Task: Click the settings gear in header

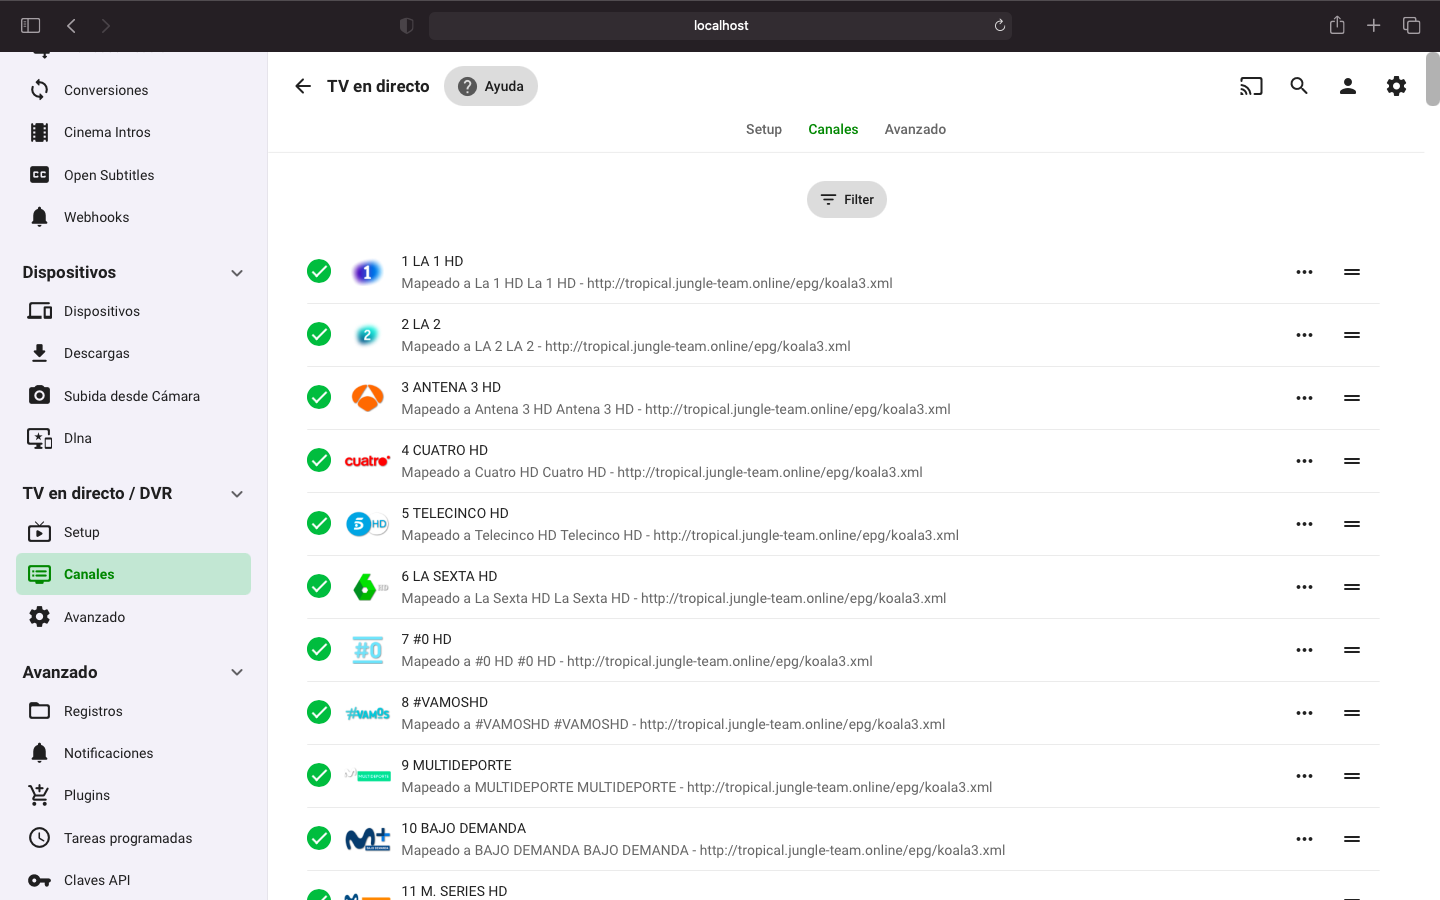Action: 1396,86
